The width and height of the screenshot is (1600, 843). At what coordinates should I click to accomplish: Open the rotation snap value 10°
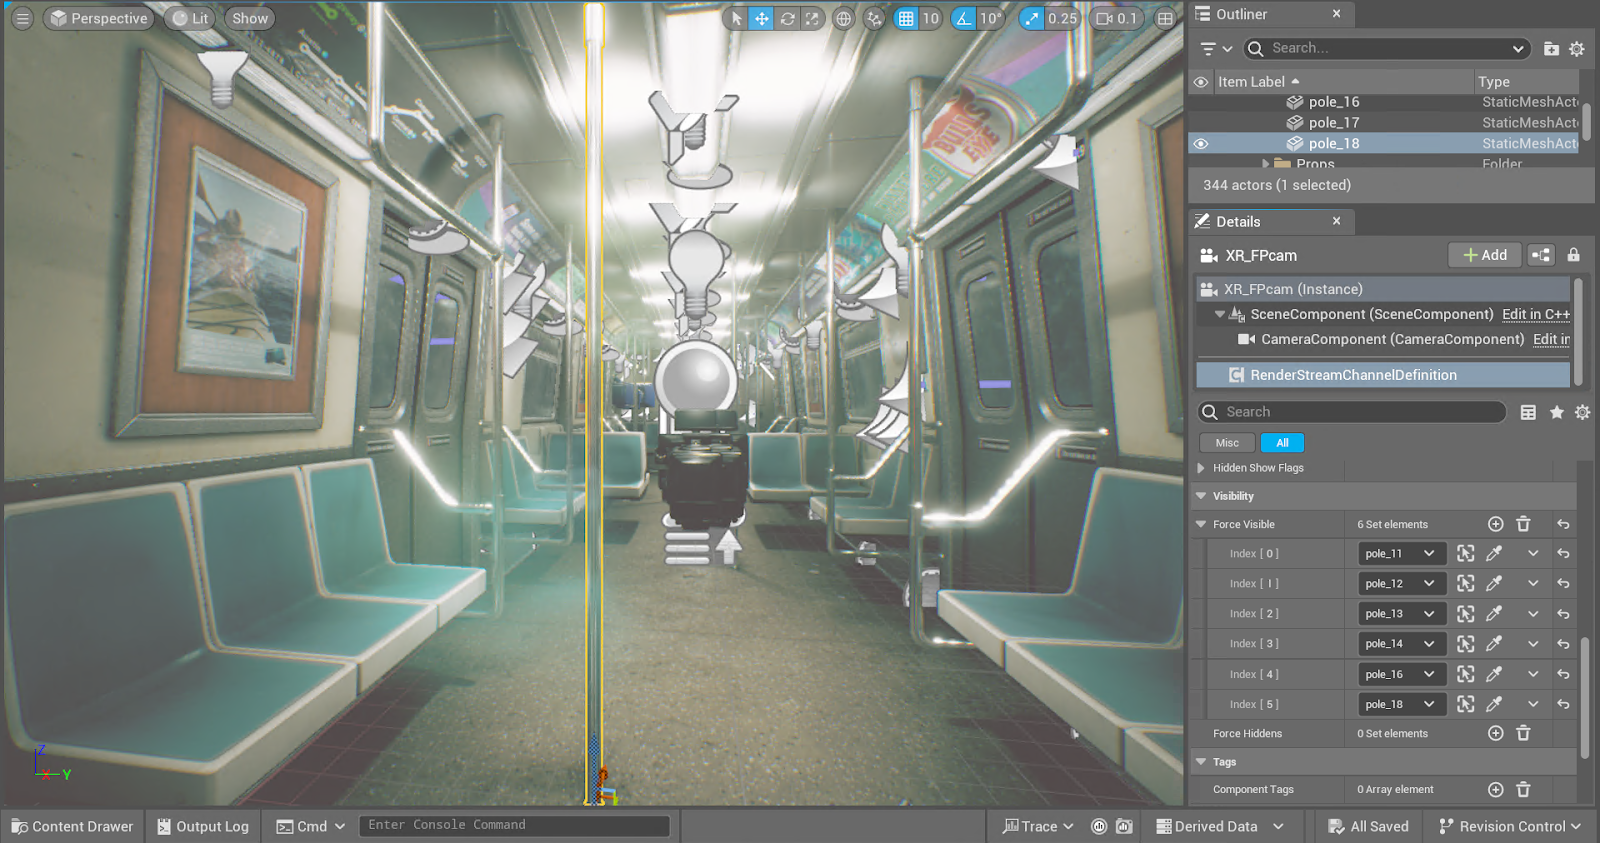coord(991,18)
